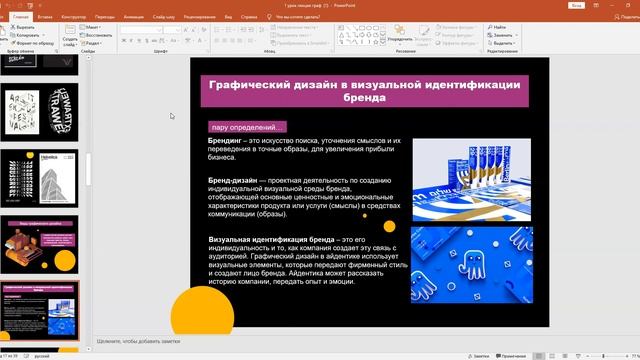This screenshot has width=640, height=360.
Task: Toggle Comments (Примечания) in status bar
Action: point(511,356)
